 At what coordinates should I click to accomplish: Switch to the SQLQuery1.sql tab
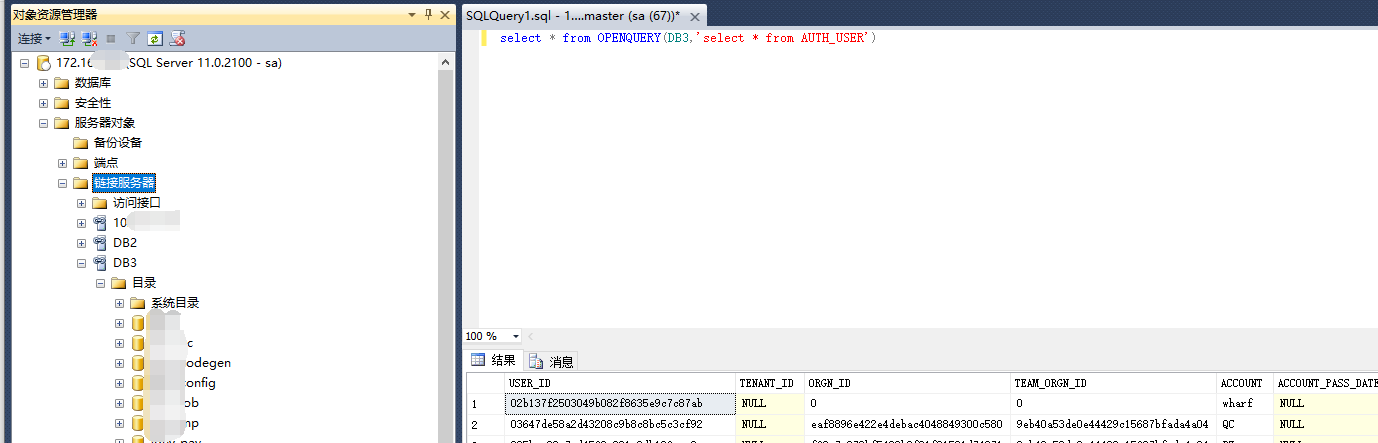coord(572,15)
